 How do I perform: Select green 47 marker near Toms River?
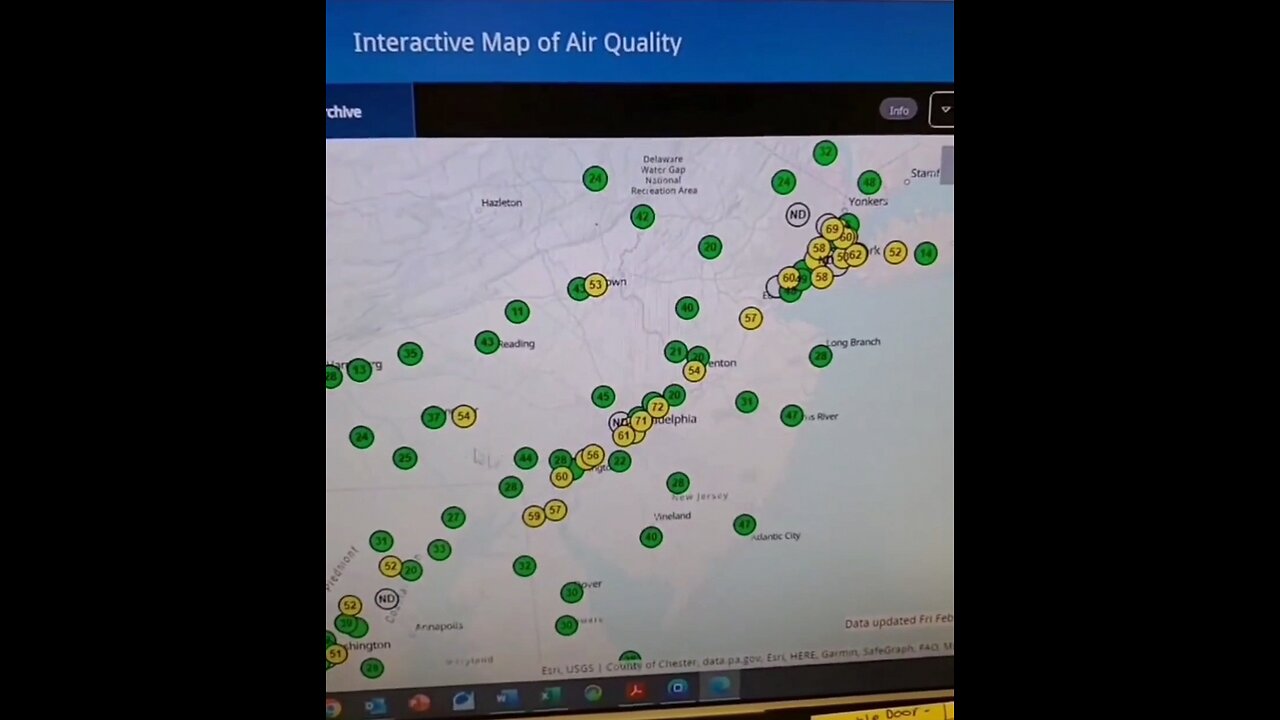pos(792,414)
